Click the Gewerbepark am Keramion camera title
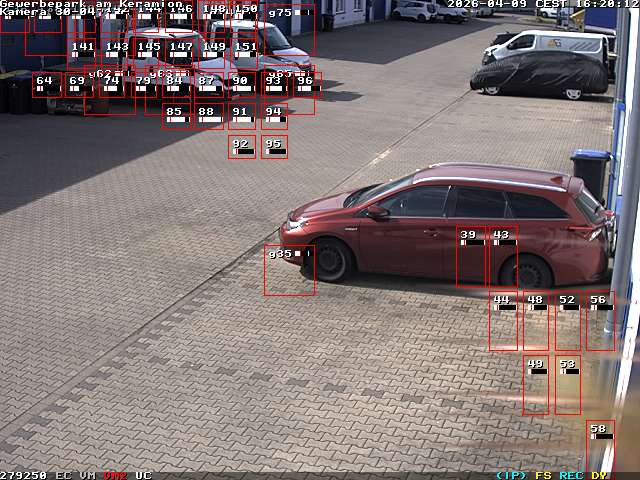 (x=92, y=4)
